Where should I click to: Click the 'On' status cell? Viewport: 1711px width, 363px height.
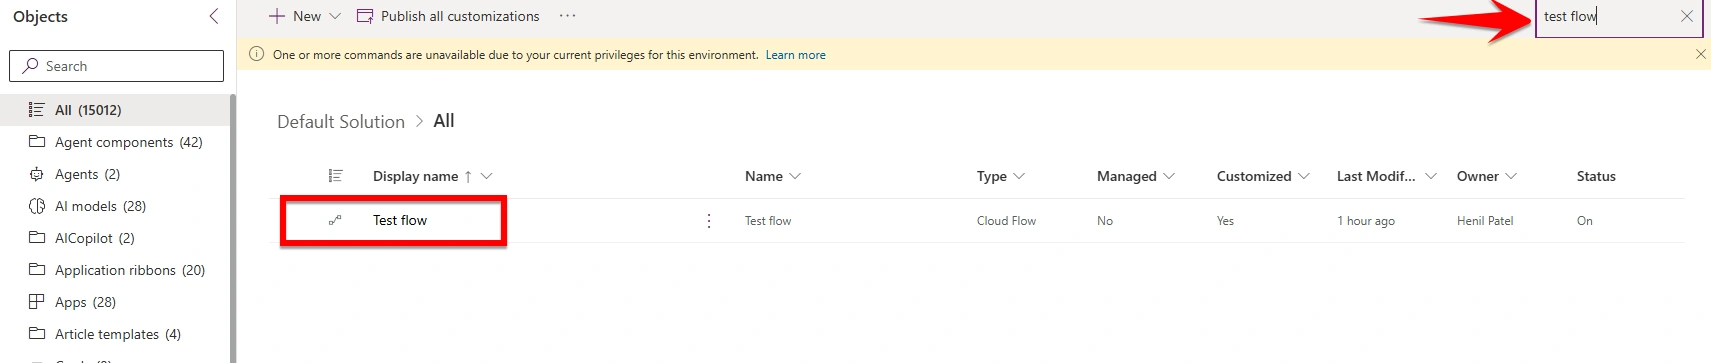1585,221
